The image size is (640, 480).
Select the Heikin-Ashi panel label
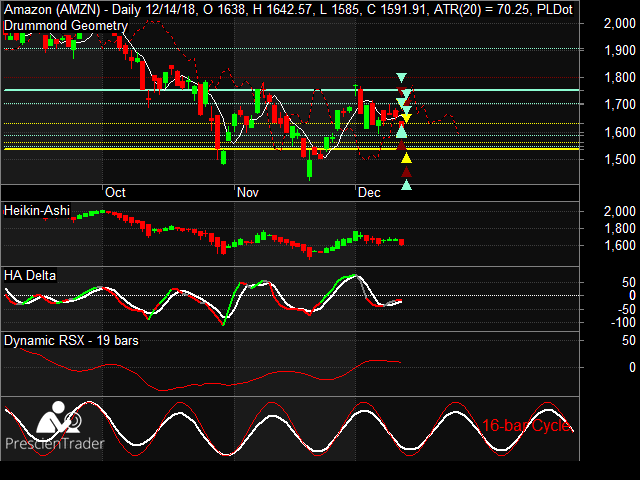(37, 211)
